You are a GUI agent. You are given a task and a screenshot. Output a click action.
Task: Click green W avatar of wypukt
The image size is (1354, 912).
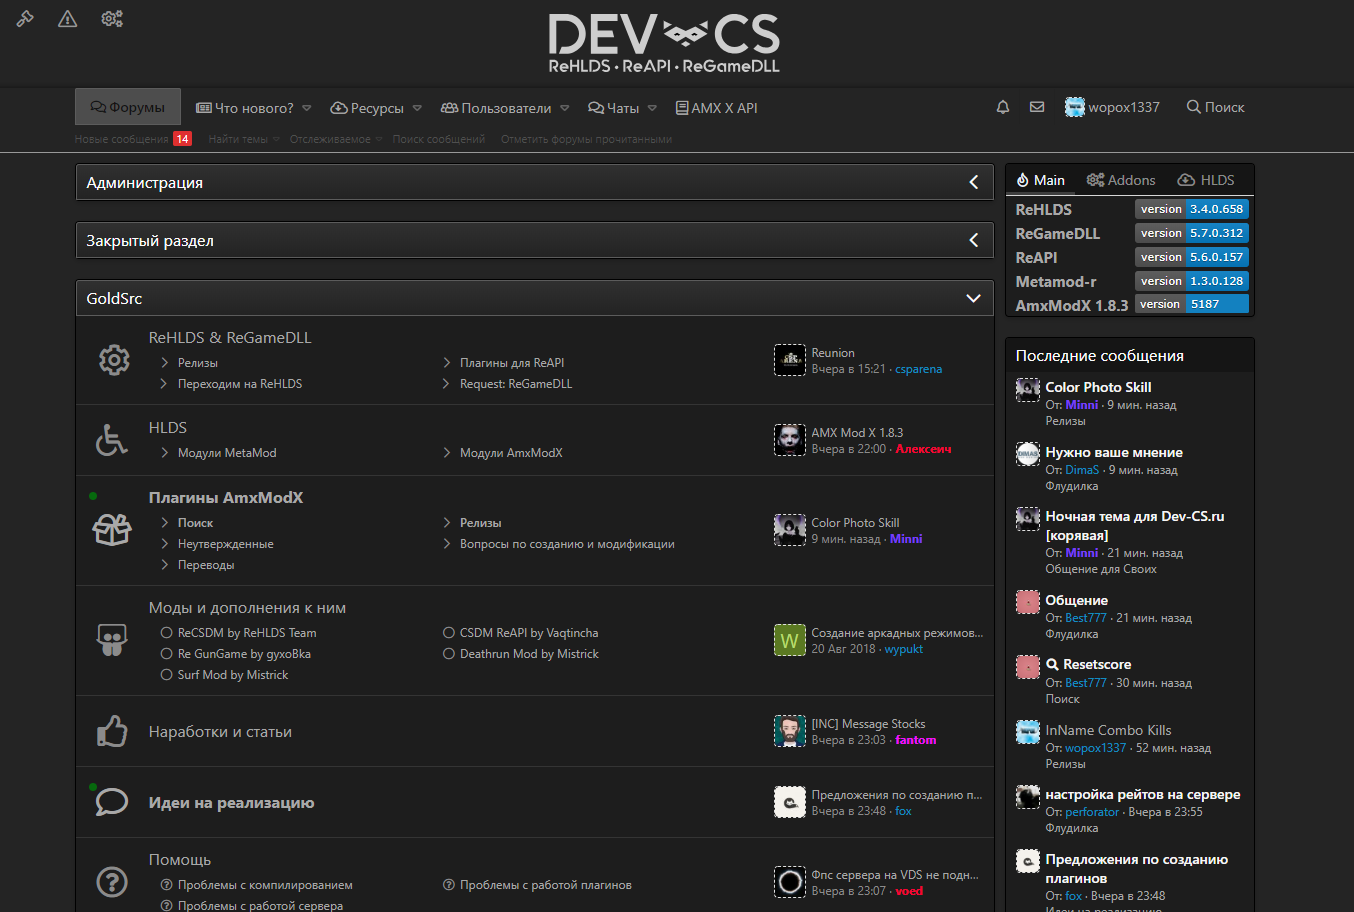tap(790, 640)
